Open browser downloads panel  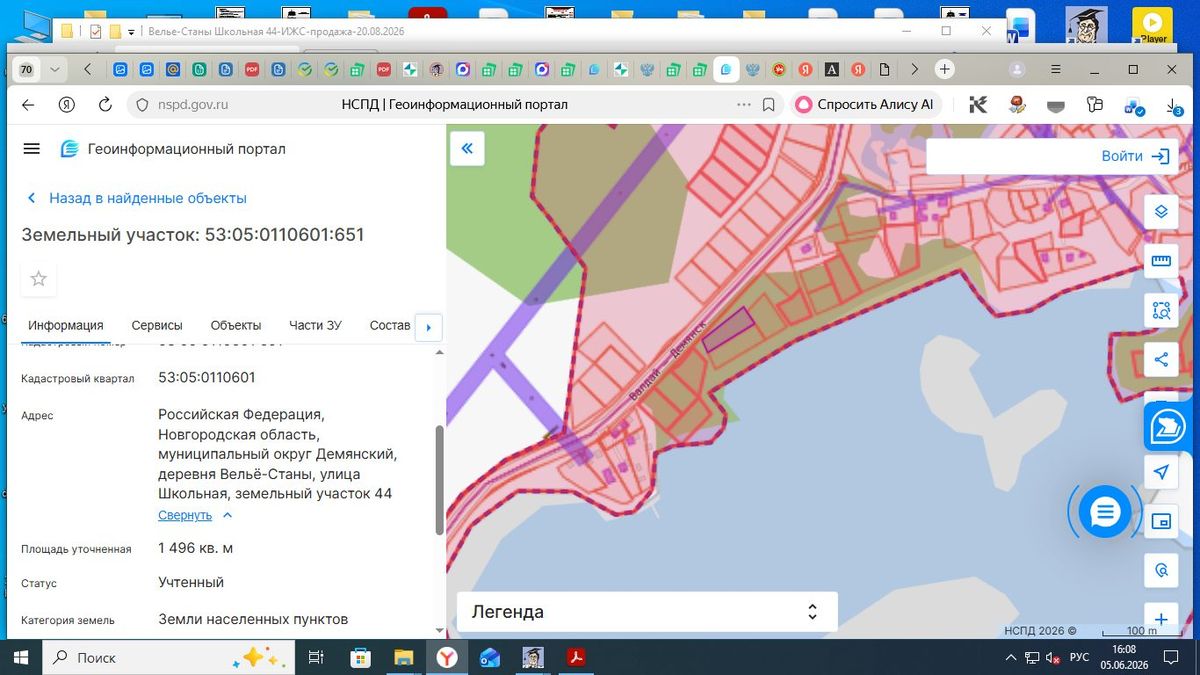click(1174, 105)
